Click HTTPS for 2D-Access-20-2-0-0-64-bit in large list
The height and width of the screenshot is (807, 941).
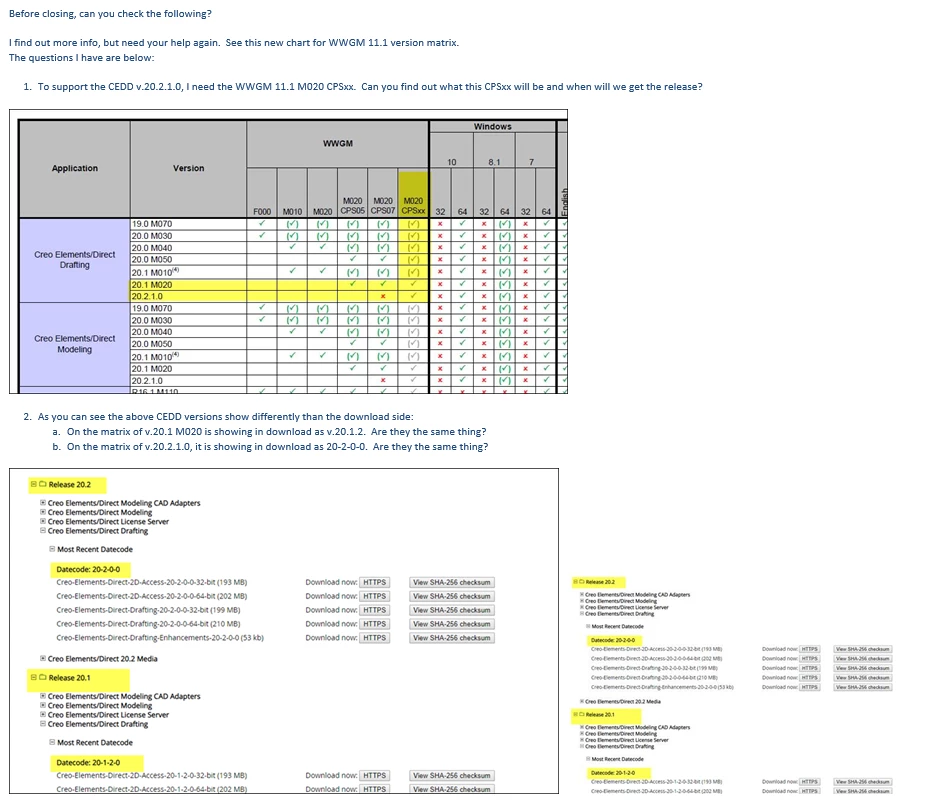click(x=374, y=596)
